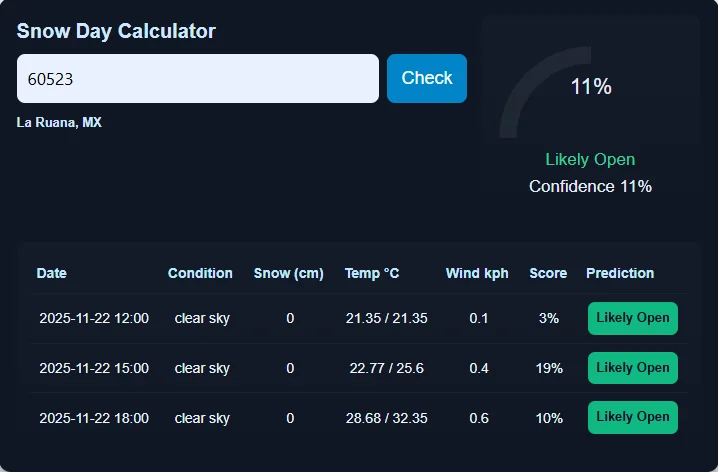
Task: Click the Condition column header
Action: 200,273
